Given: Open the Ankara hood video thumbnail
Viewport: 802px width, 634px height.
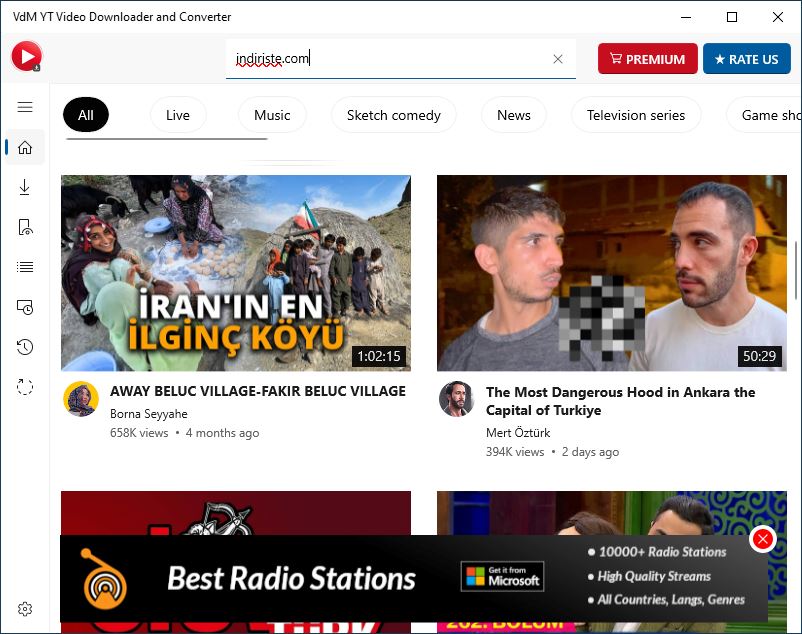Looking at the screenshot, I should pyautogui.click(x=612, y=273).
